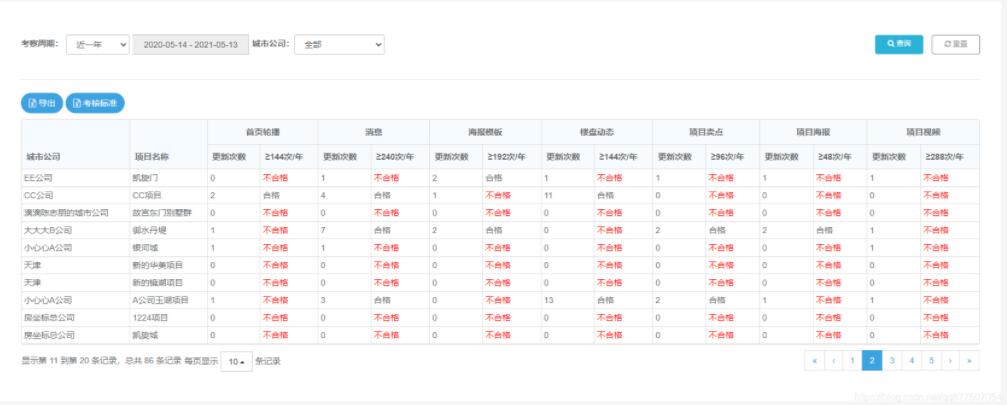Click the 楼盘动态 group header
1007x405 pixels.
click(597, 132)
